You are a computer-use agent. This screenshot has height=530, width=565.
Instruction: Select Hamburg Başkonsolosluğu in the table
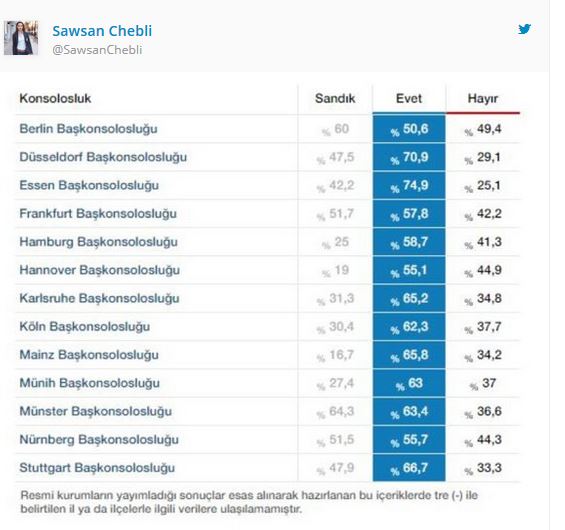(x=98, y=242)
